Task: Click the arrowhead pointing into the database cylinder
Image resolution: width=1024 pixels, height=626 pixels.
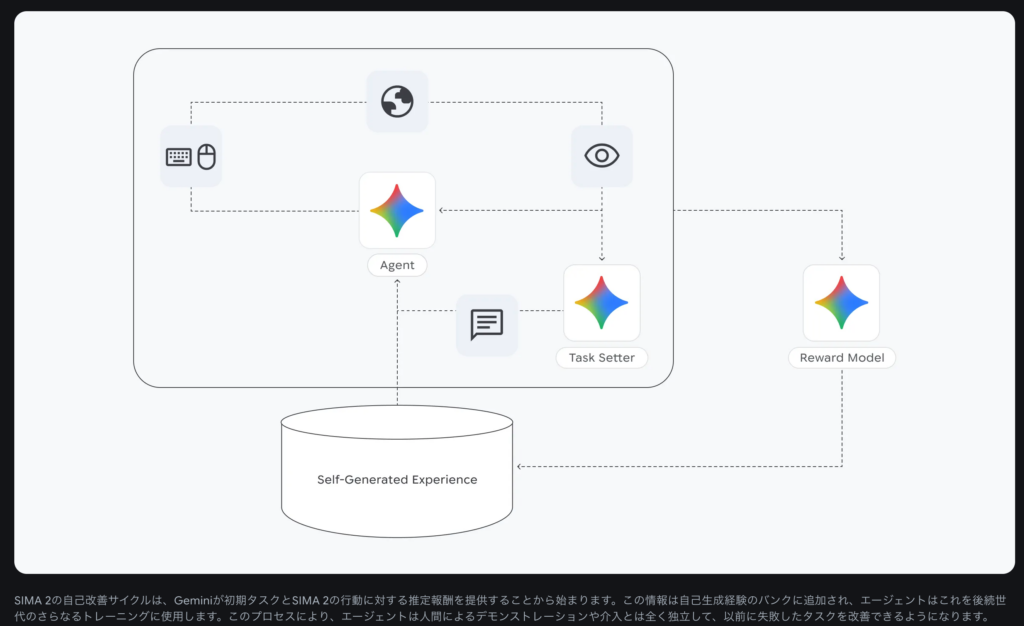Action: [x=519, y=466]
